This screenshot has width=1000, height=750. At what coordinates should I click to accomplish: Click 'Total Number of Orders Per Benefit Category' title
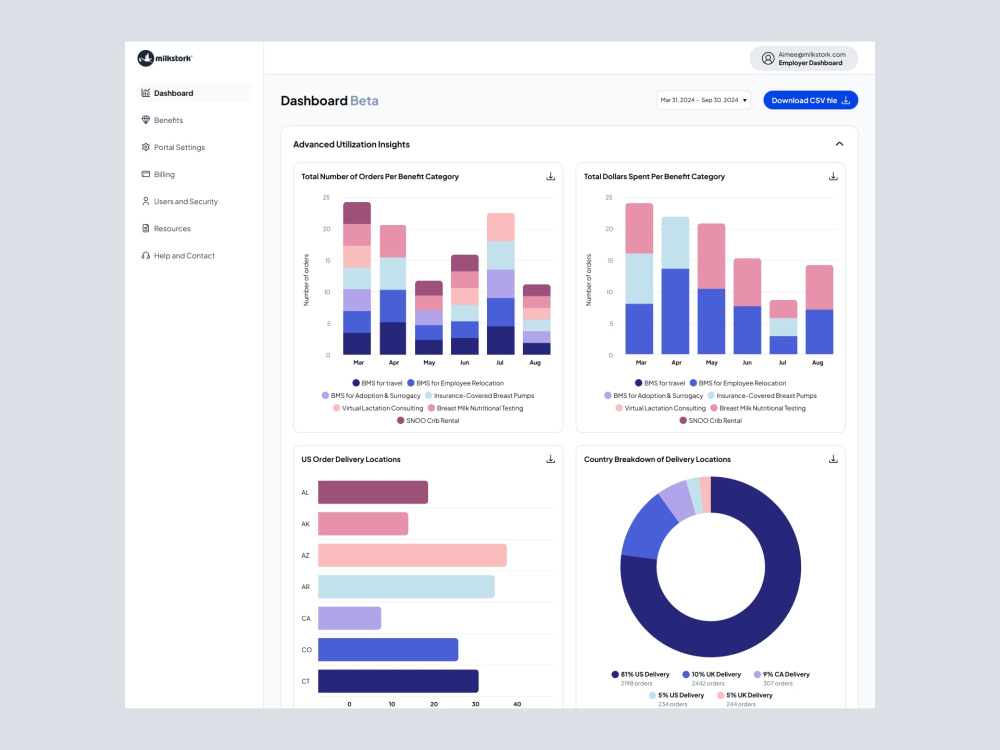(x=380, y=177)
